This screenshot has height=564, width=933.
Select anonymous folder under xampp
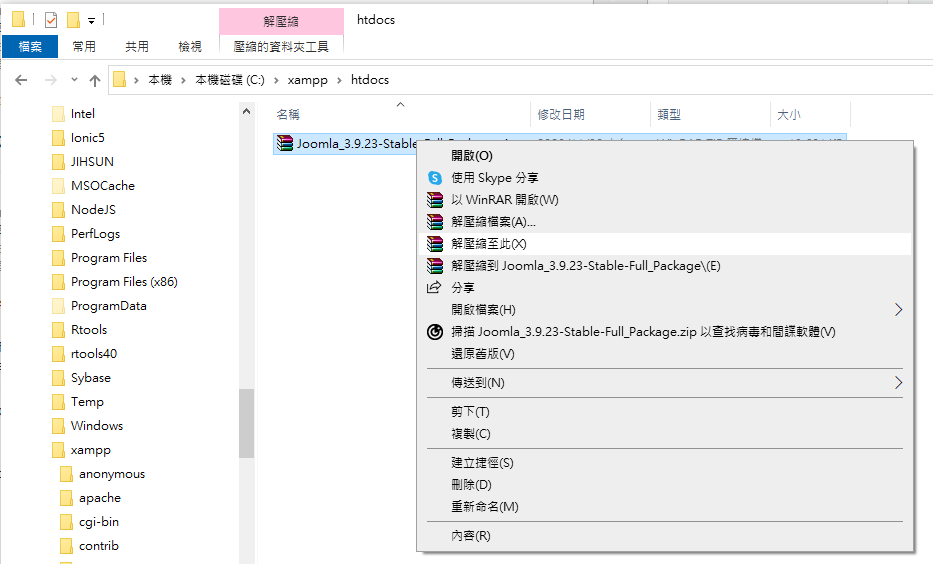[x=112, y=474]
